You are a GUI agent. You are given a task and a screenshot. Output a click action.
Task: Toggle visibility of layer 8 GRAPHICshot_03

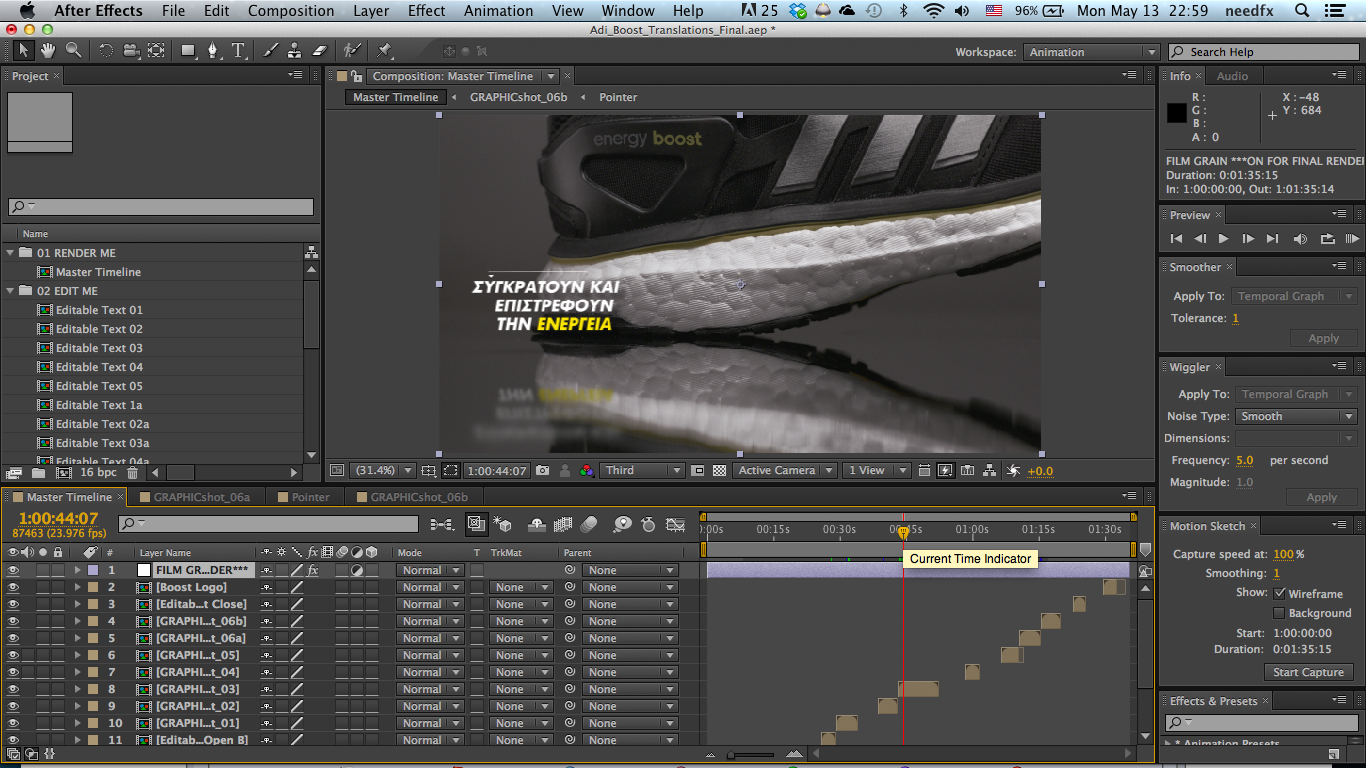[13, 689]
